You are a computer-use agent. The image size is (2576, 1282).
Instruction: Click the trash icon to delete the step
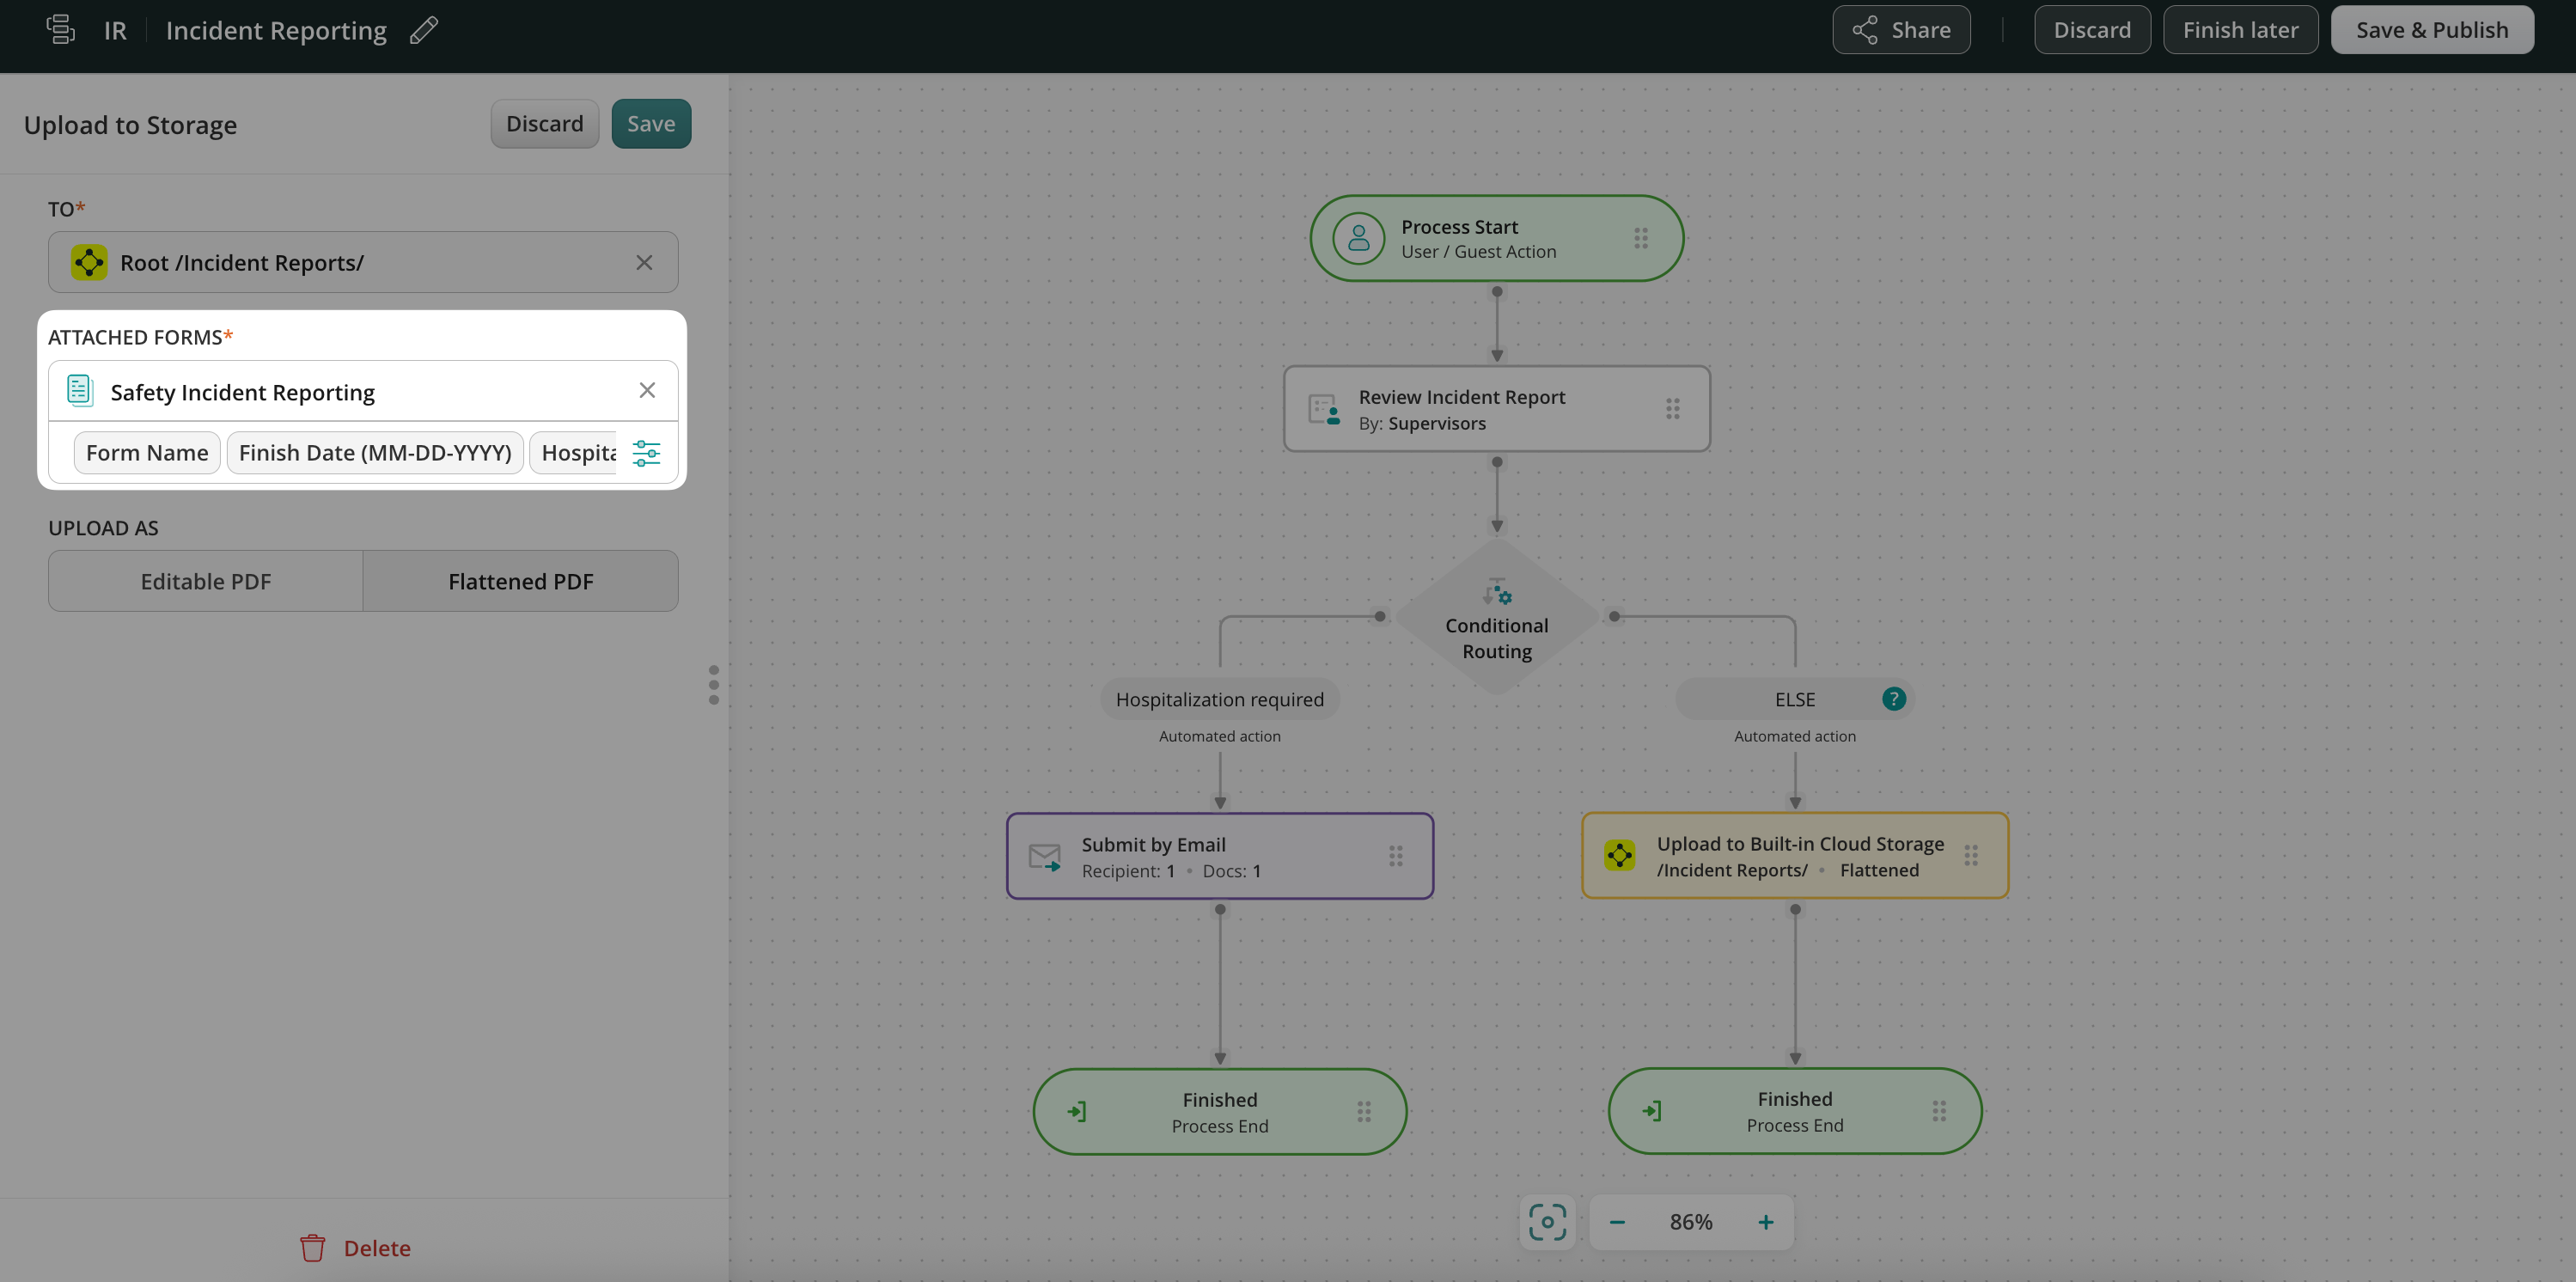point(313,1248)
